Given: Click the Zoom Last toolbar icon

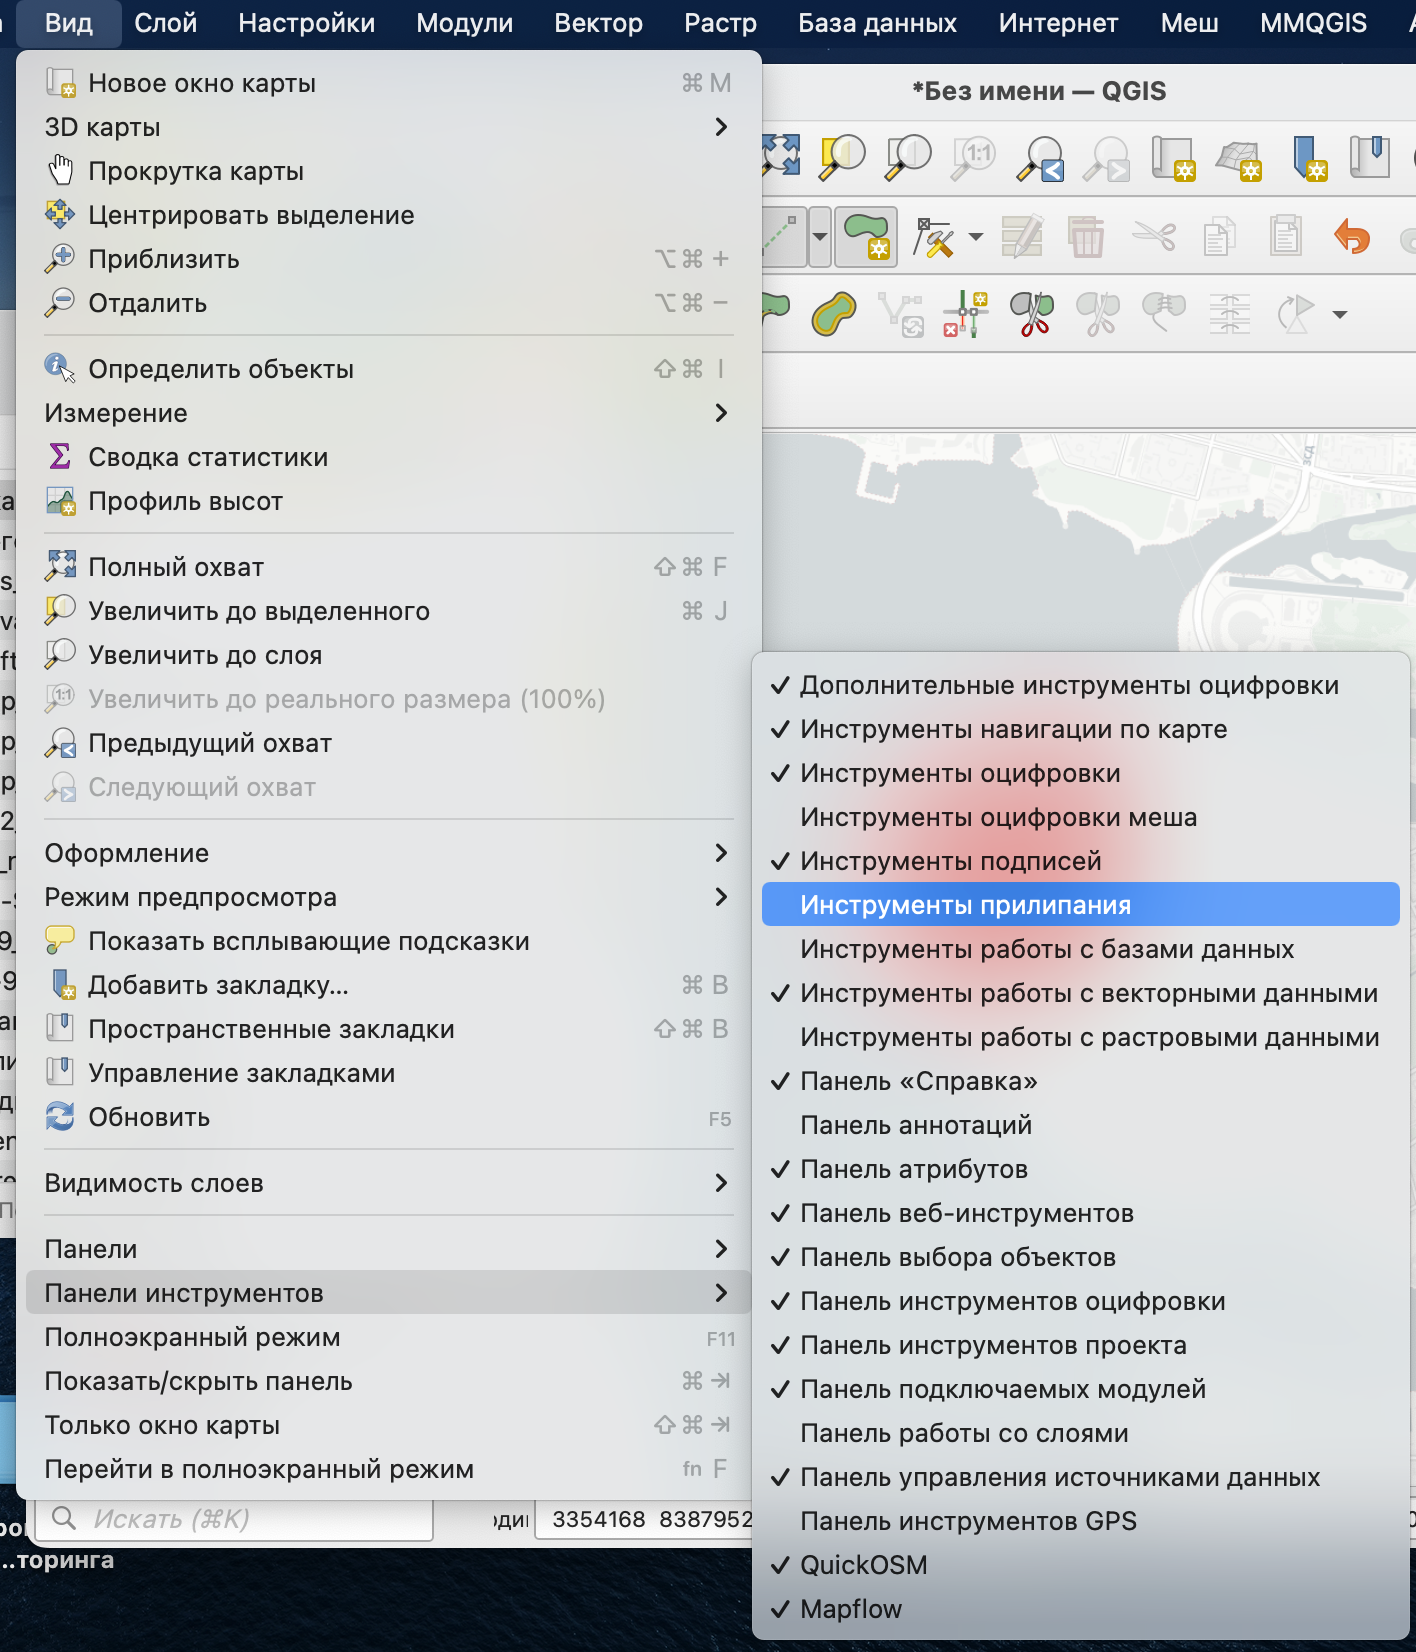Looking at the screenshot, I should point(1040,157).
